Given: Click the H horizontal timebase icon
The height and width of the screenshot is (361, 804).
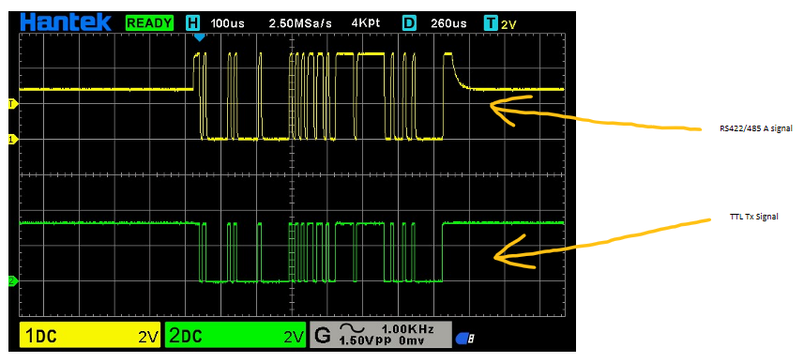Looking at the screenshot, I should [193, 23].
